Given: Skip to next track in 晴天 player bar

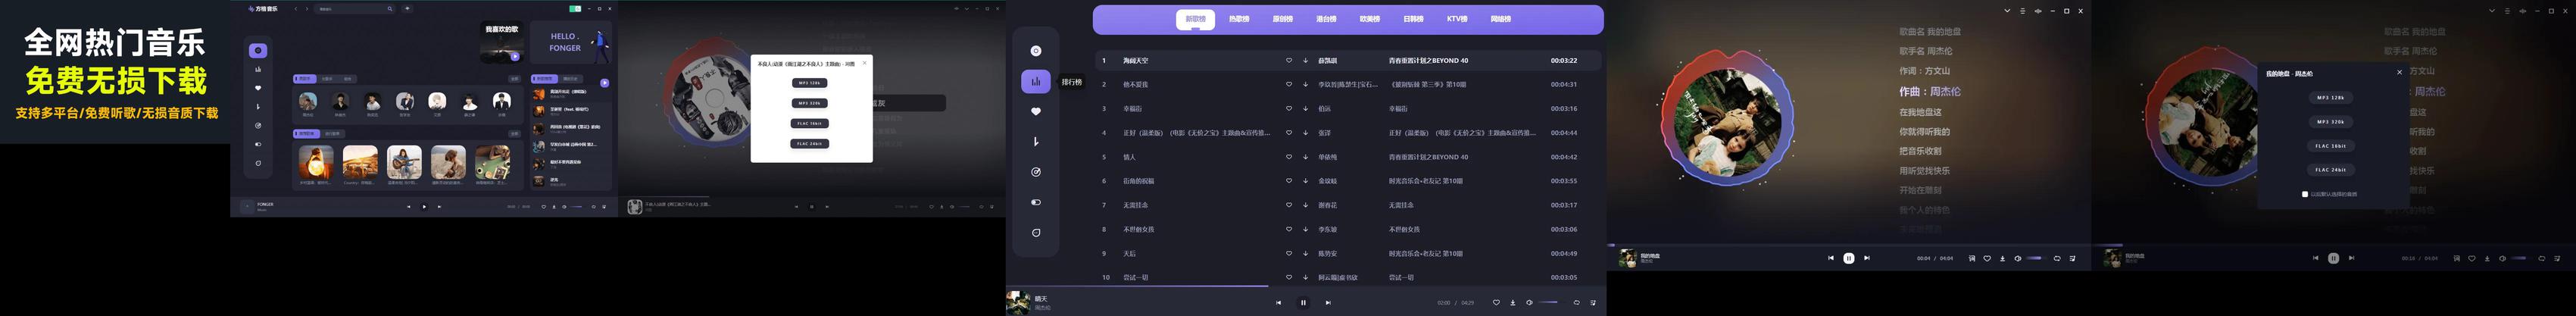Looking at the screenshot, I should [x=1328, y=303].
